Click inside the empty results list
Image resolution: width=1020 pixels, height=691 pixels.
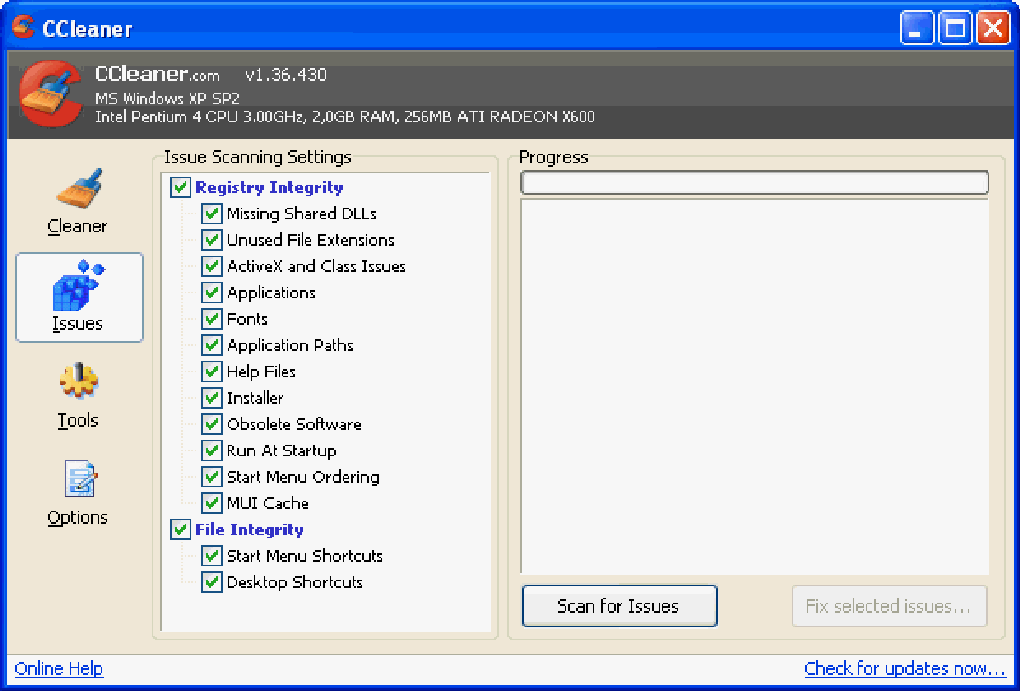click(755, 386)
